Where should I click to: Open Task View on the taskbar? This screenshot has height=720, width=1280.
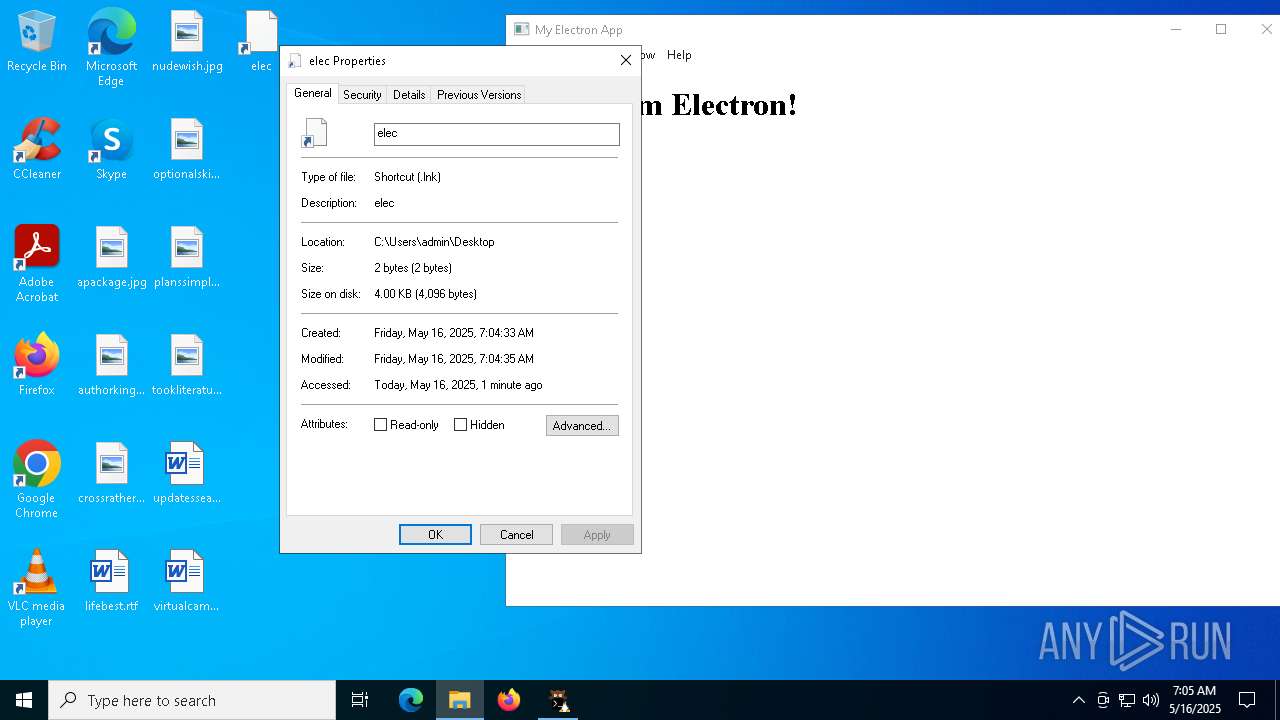[x=360, y=700]
